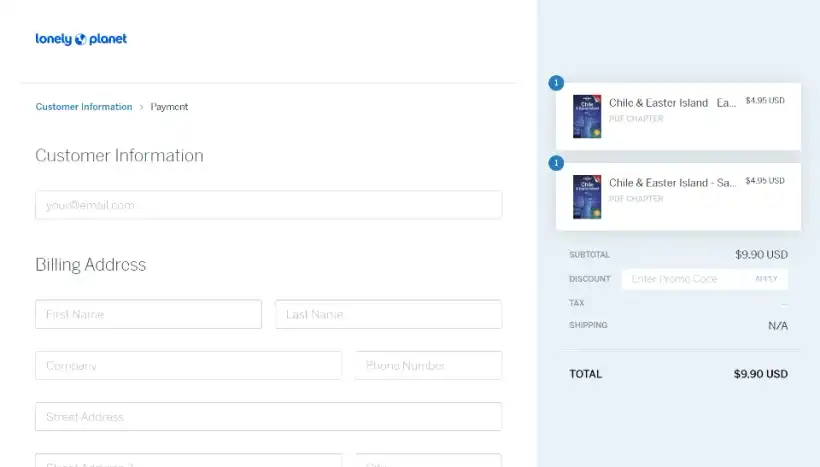This screenshot has width=820, height=467.
Task: Select the Street Address 2 field
Action: tap(188, 460)
